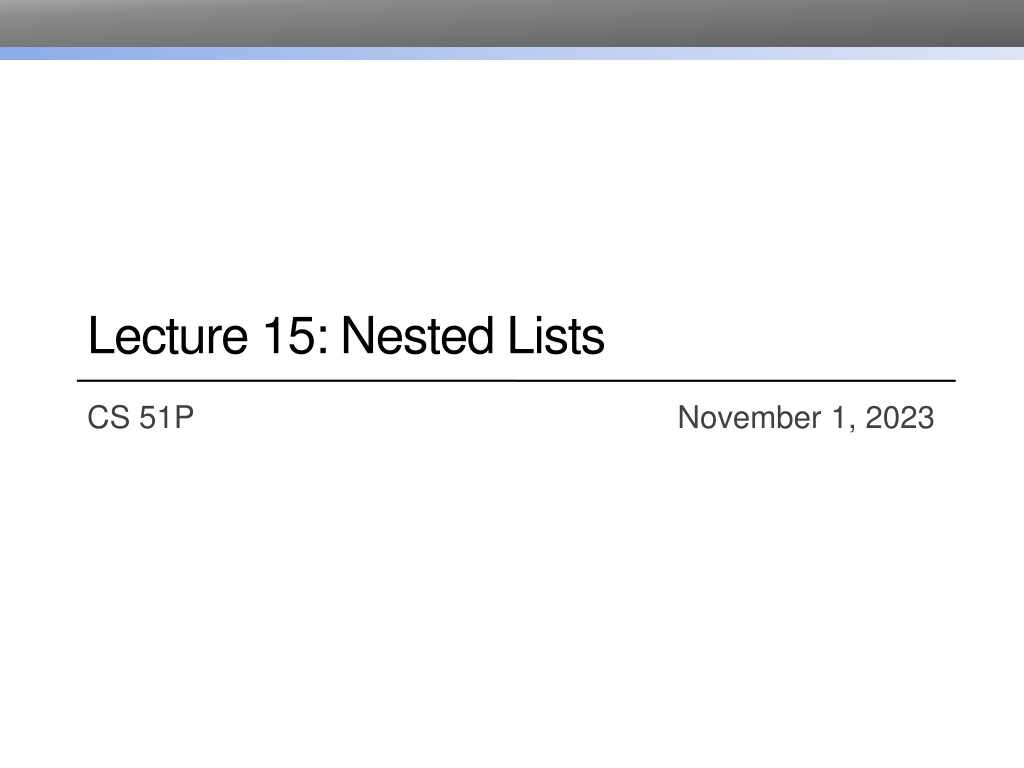Click the left end of the divider line
Viewport: 1024px width, 768px height.
click(80, 381)
